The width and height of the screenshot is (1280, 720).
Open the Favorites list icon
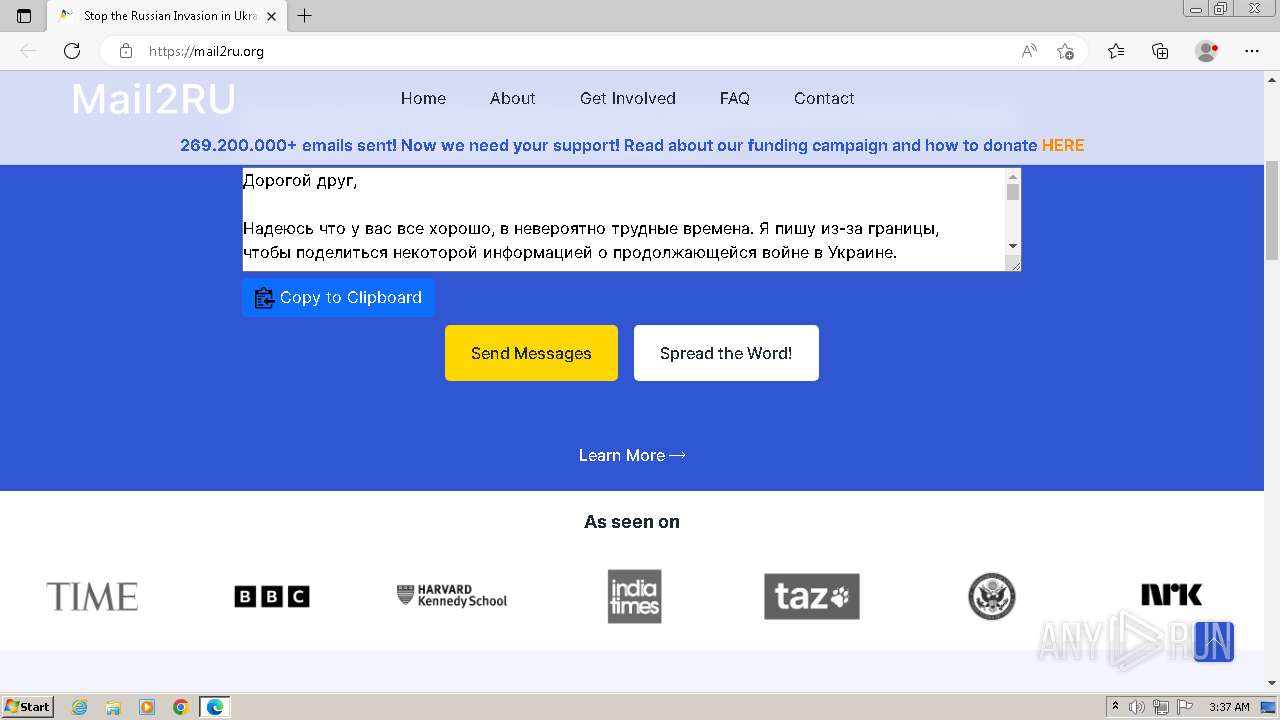pos(1116,51)
